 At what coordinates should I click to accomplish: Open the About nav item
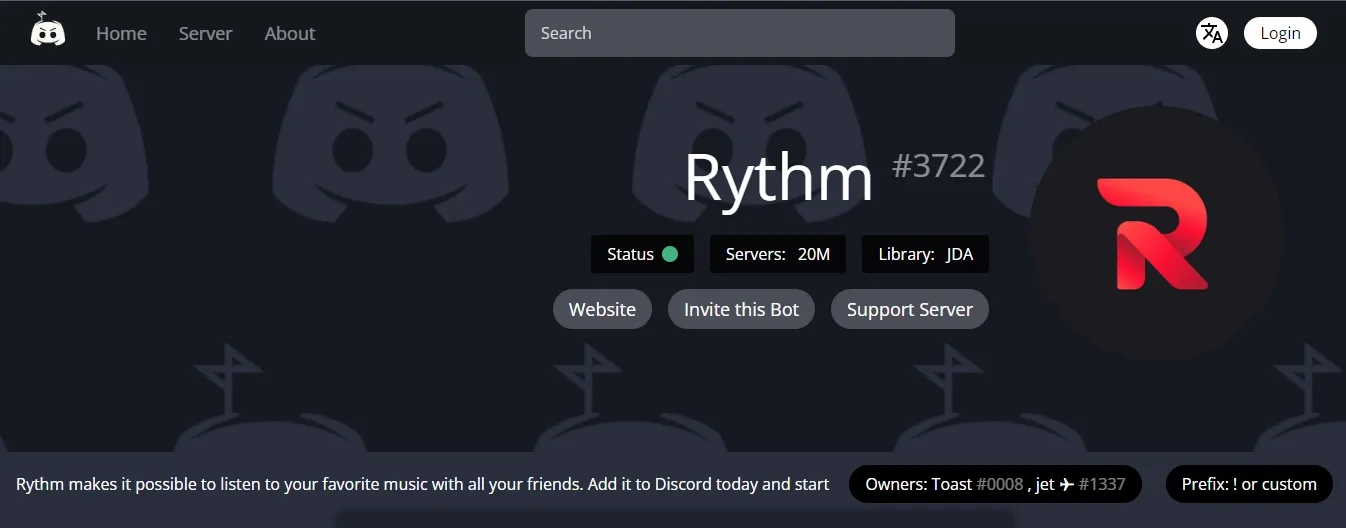(x=290, y=33)
